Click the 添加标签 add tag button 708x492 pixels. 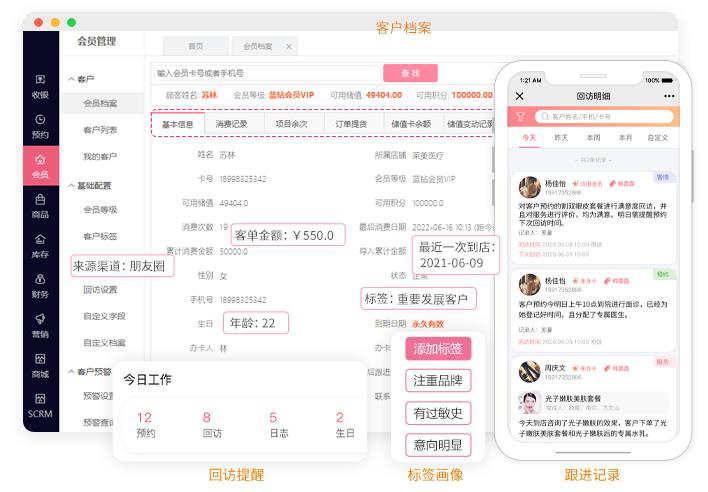tap(437, 349)
